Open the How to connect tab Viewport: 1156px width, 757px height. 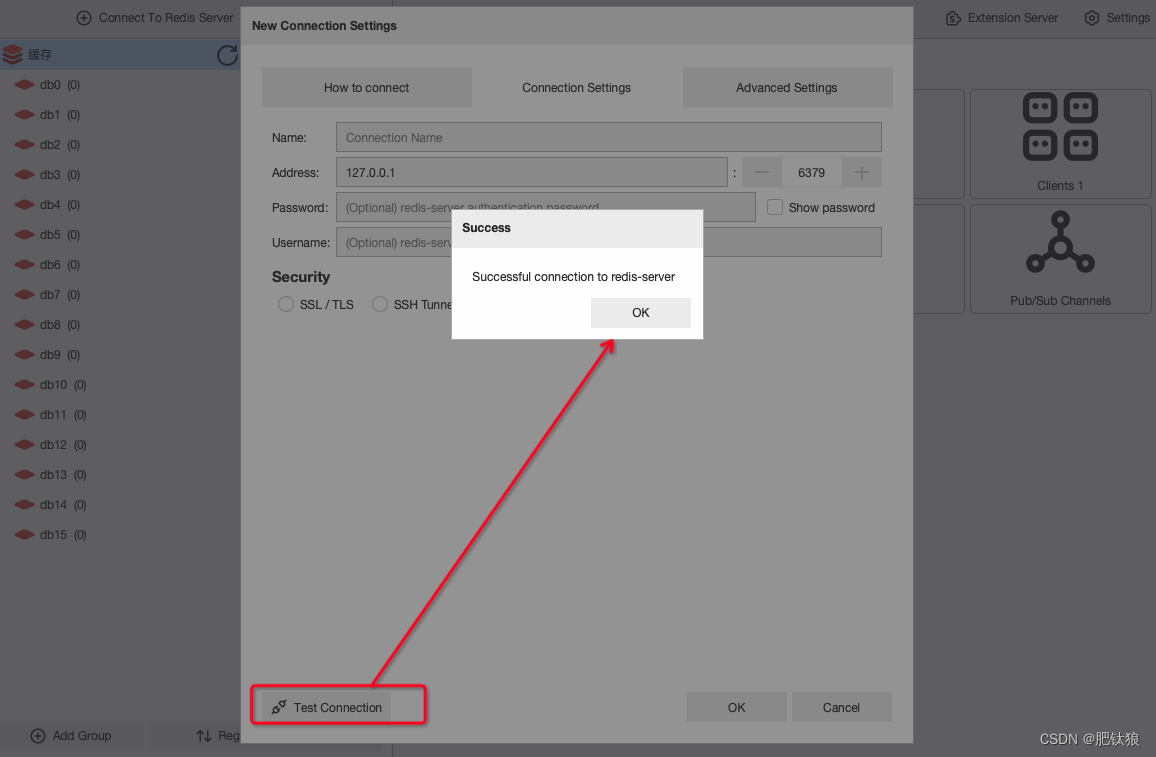tap(366, 87)
